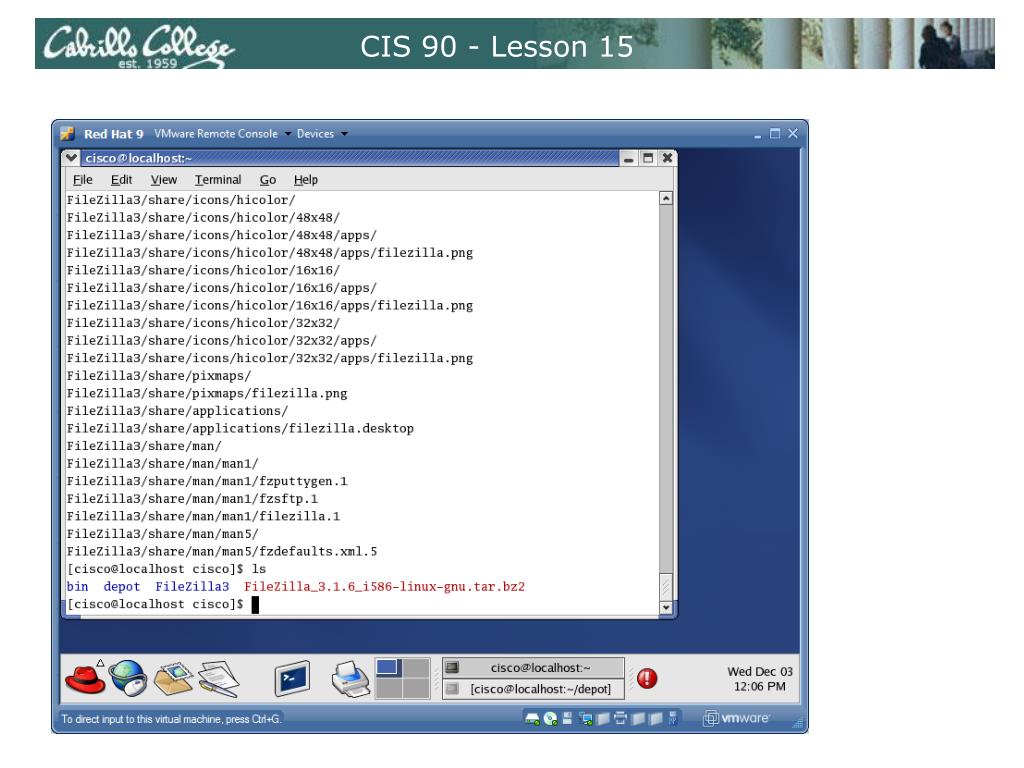Click the FileZilla3 directory in ls output
1024x768 pixels.
pos(192,586)
